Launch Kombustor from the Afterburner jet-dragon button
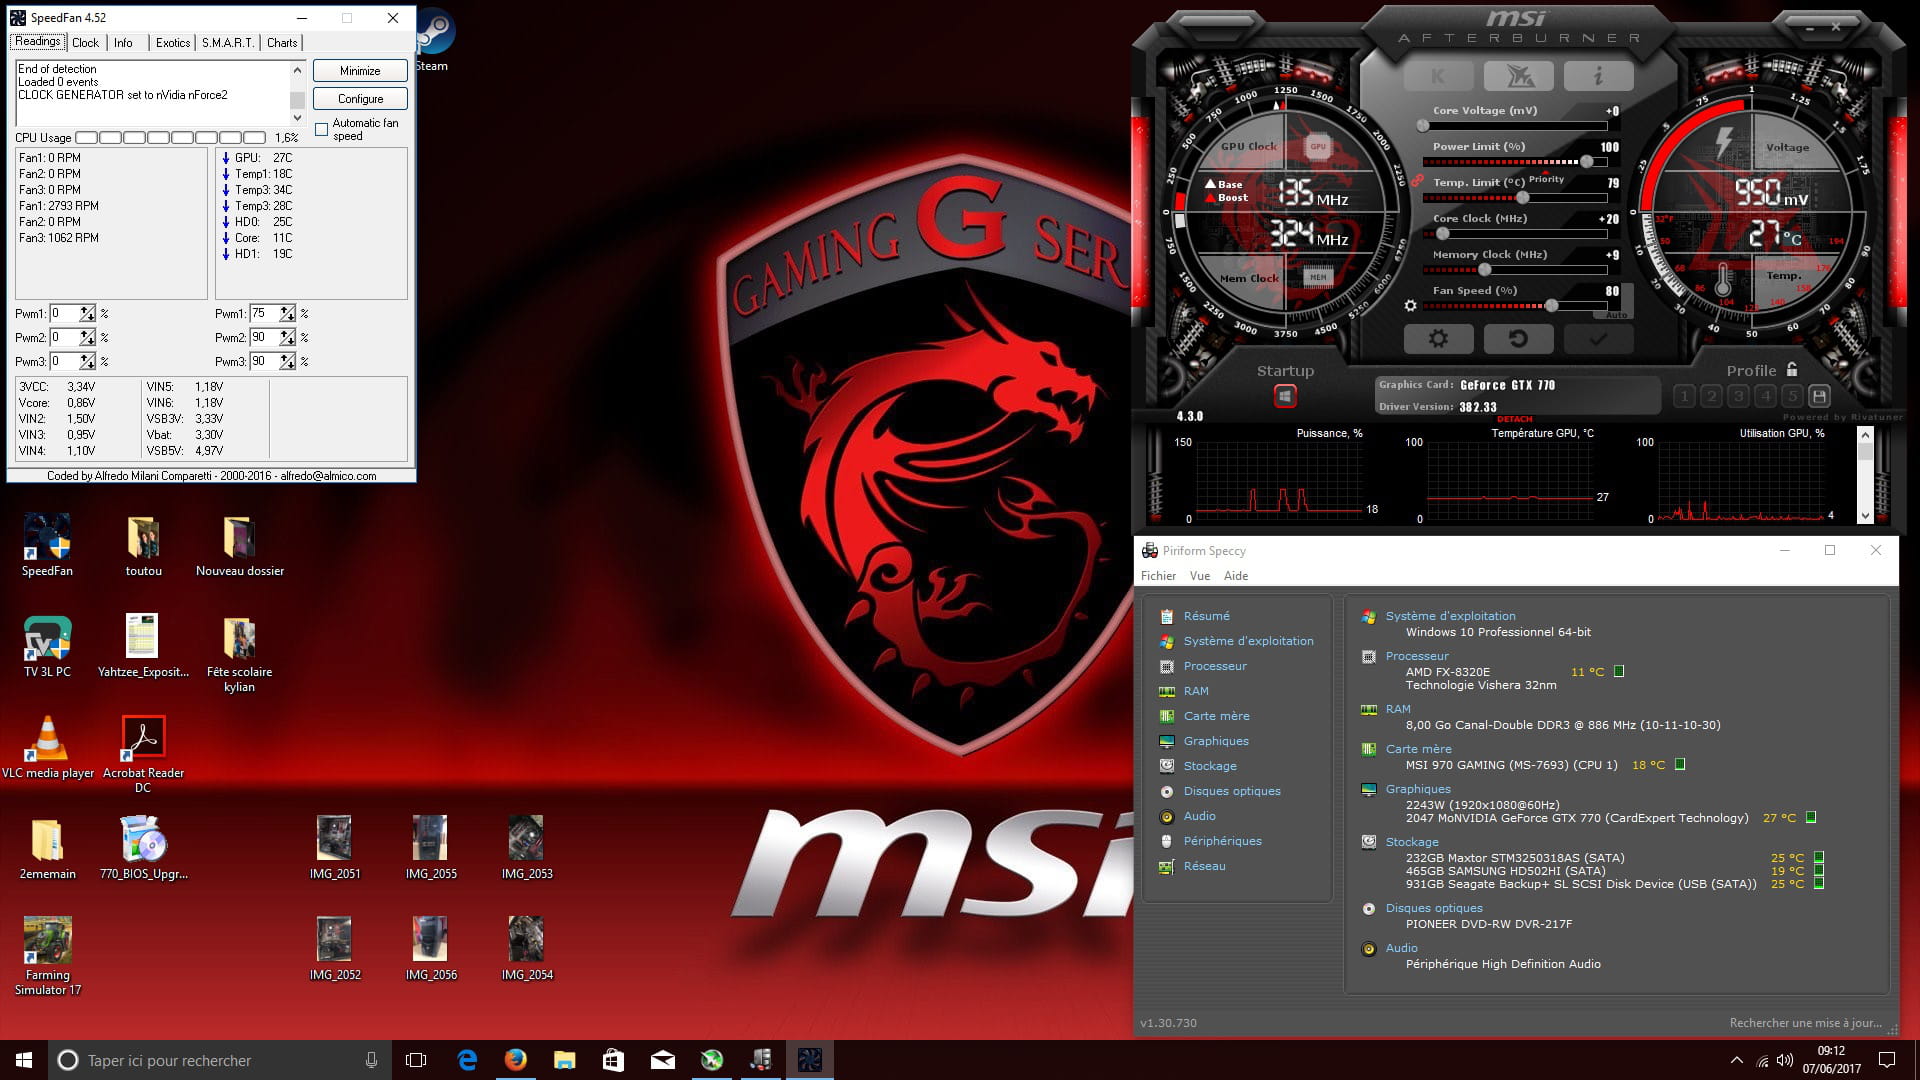 [x=1518, y=76]
